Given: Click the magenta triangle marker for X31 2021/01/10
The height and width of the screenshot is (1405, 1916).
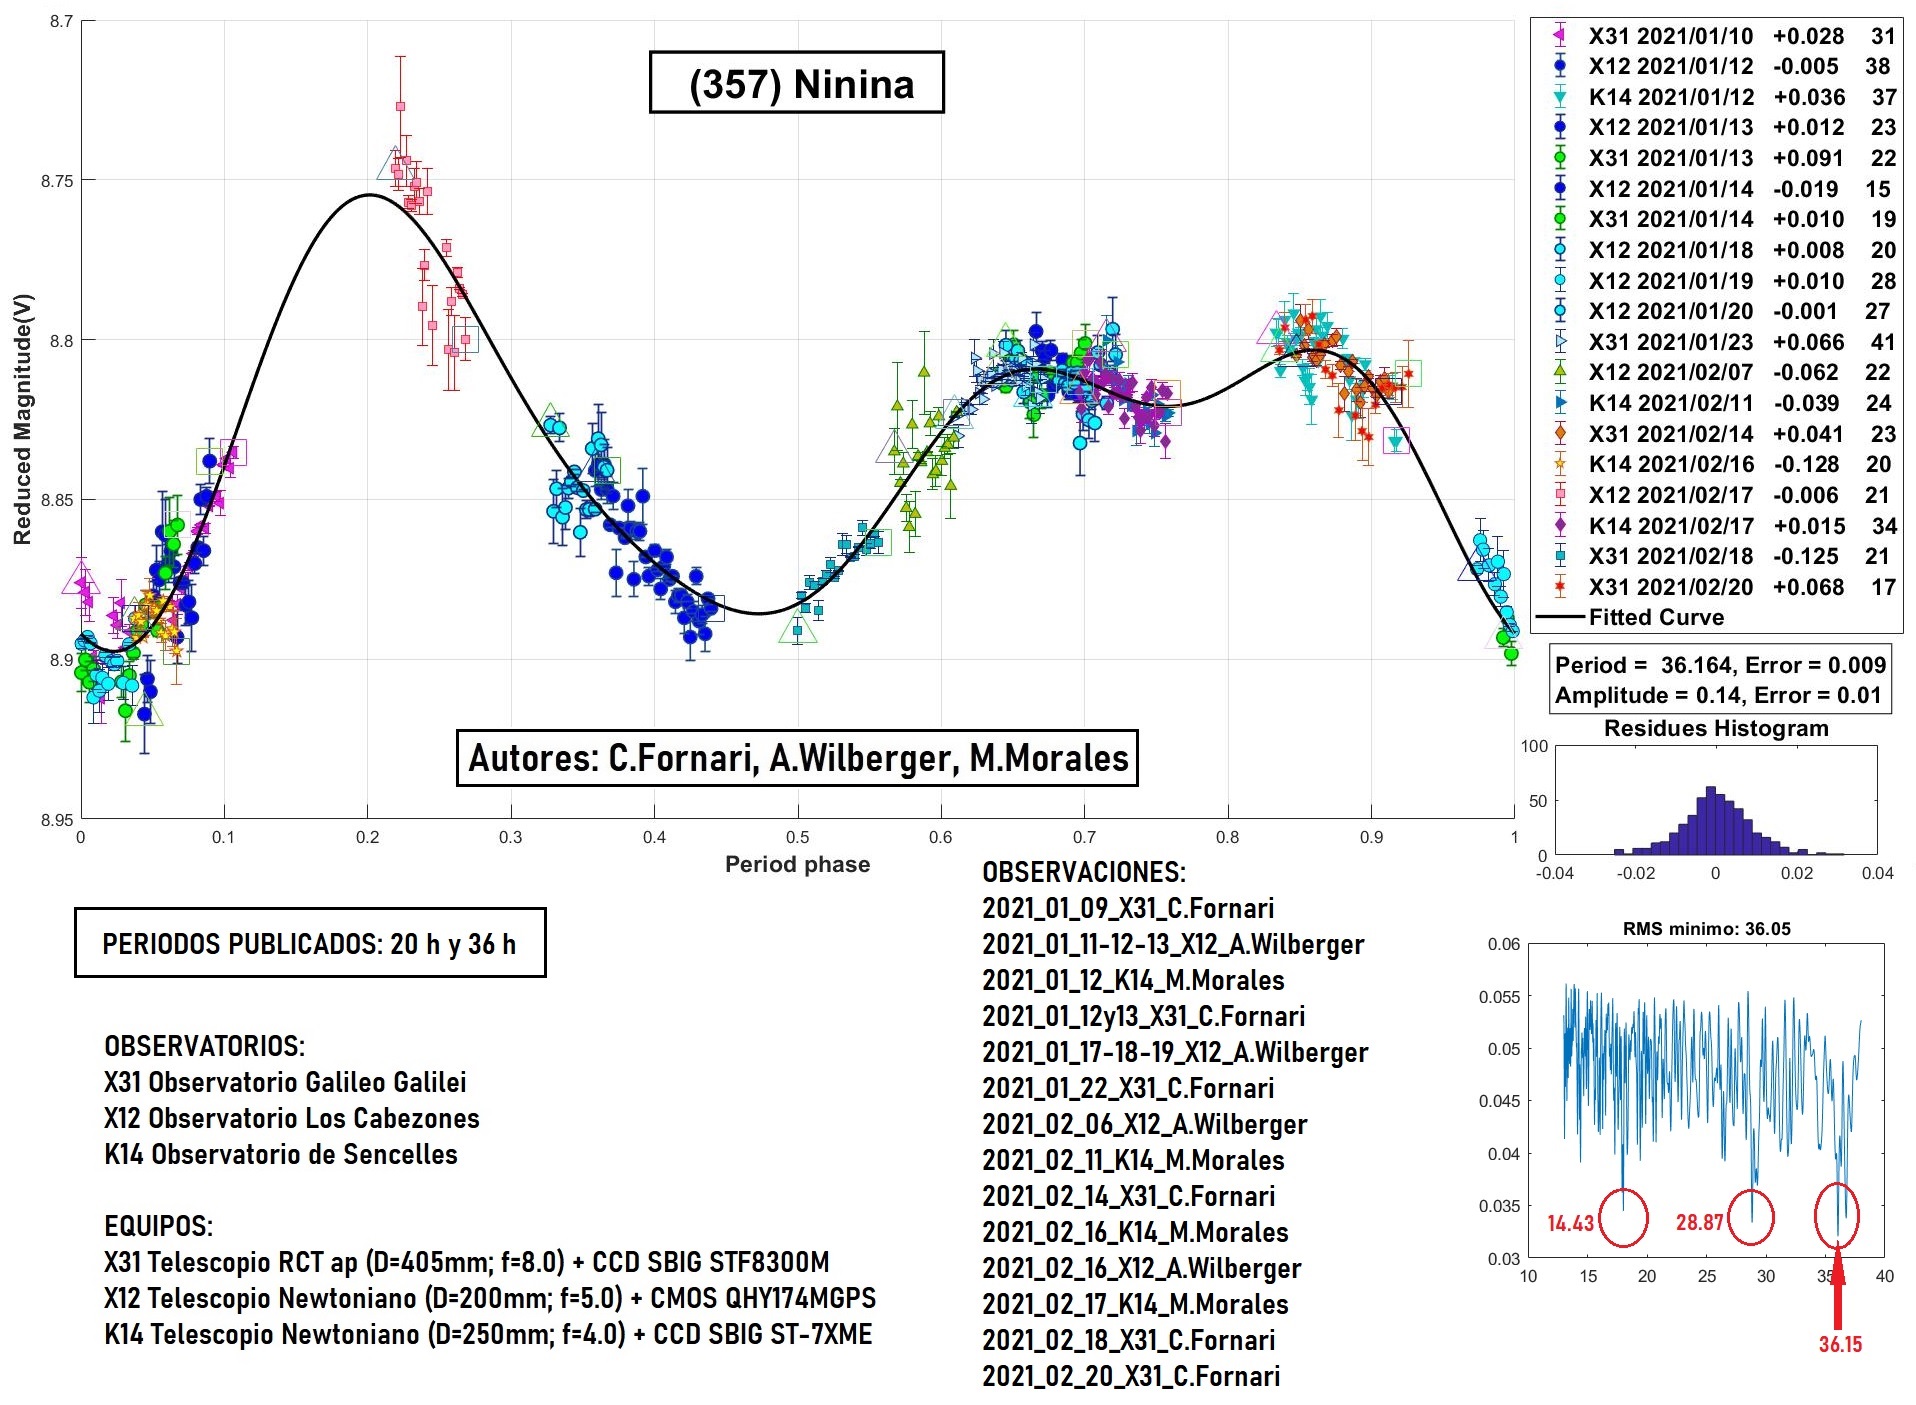Looking at the screenshot, I should pyautogui.click(x=1559, y=36).
